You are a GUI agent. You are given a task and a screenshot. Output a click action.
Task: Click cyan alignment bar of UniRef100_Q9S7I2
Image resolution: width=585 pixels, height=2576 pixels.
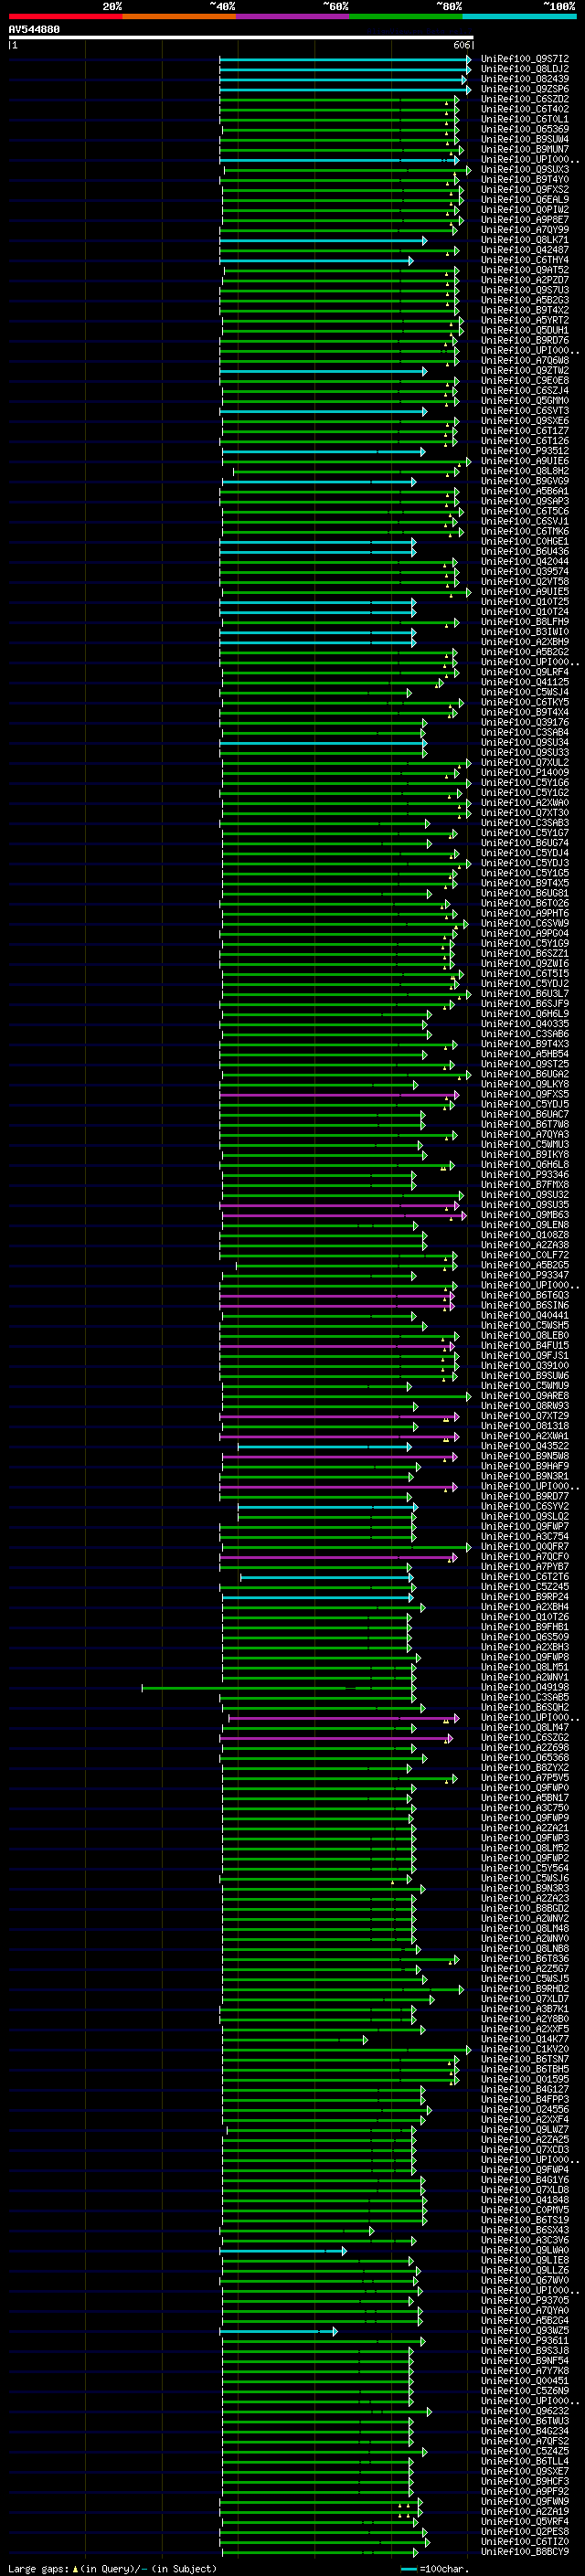tap(345, 60)
